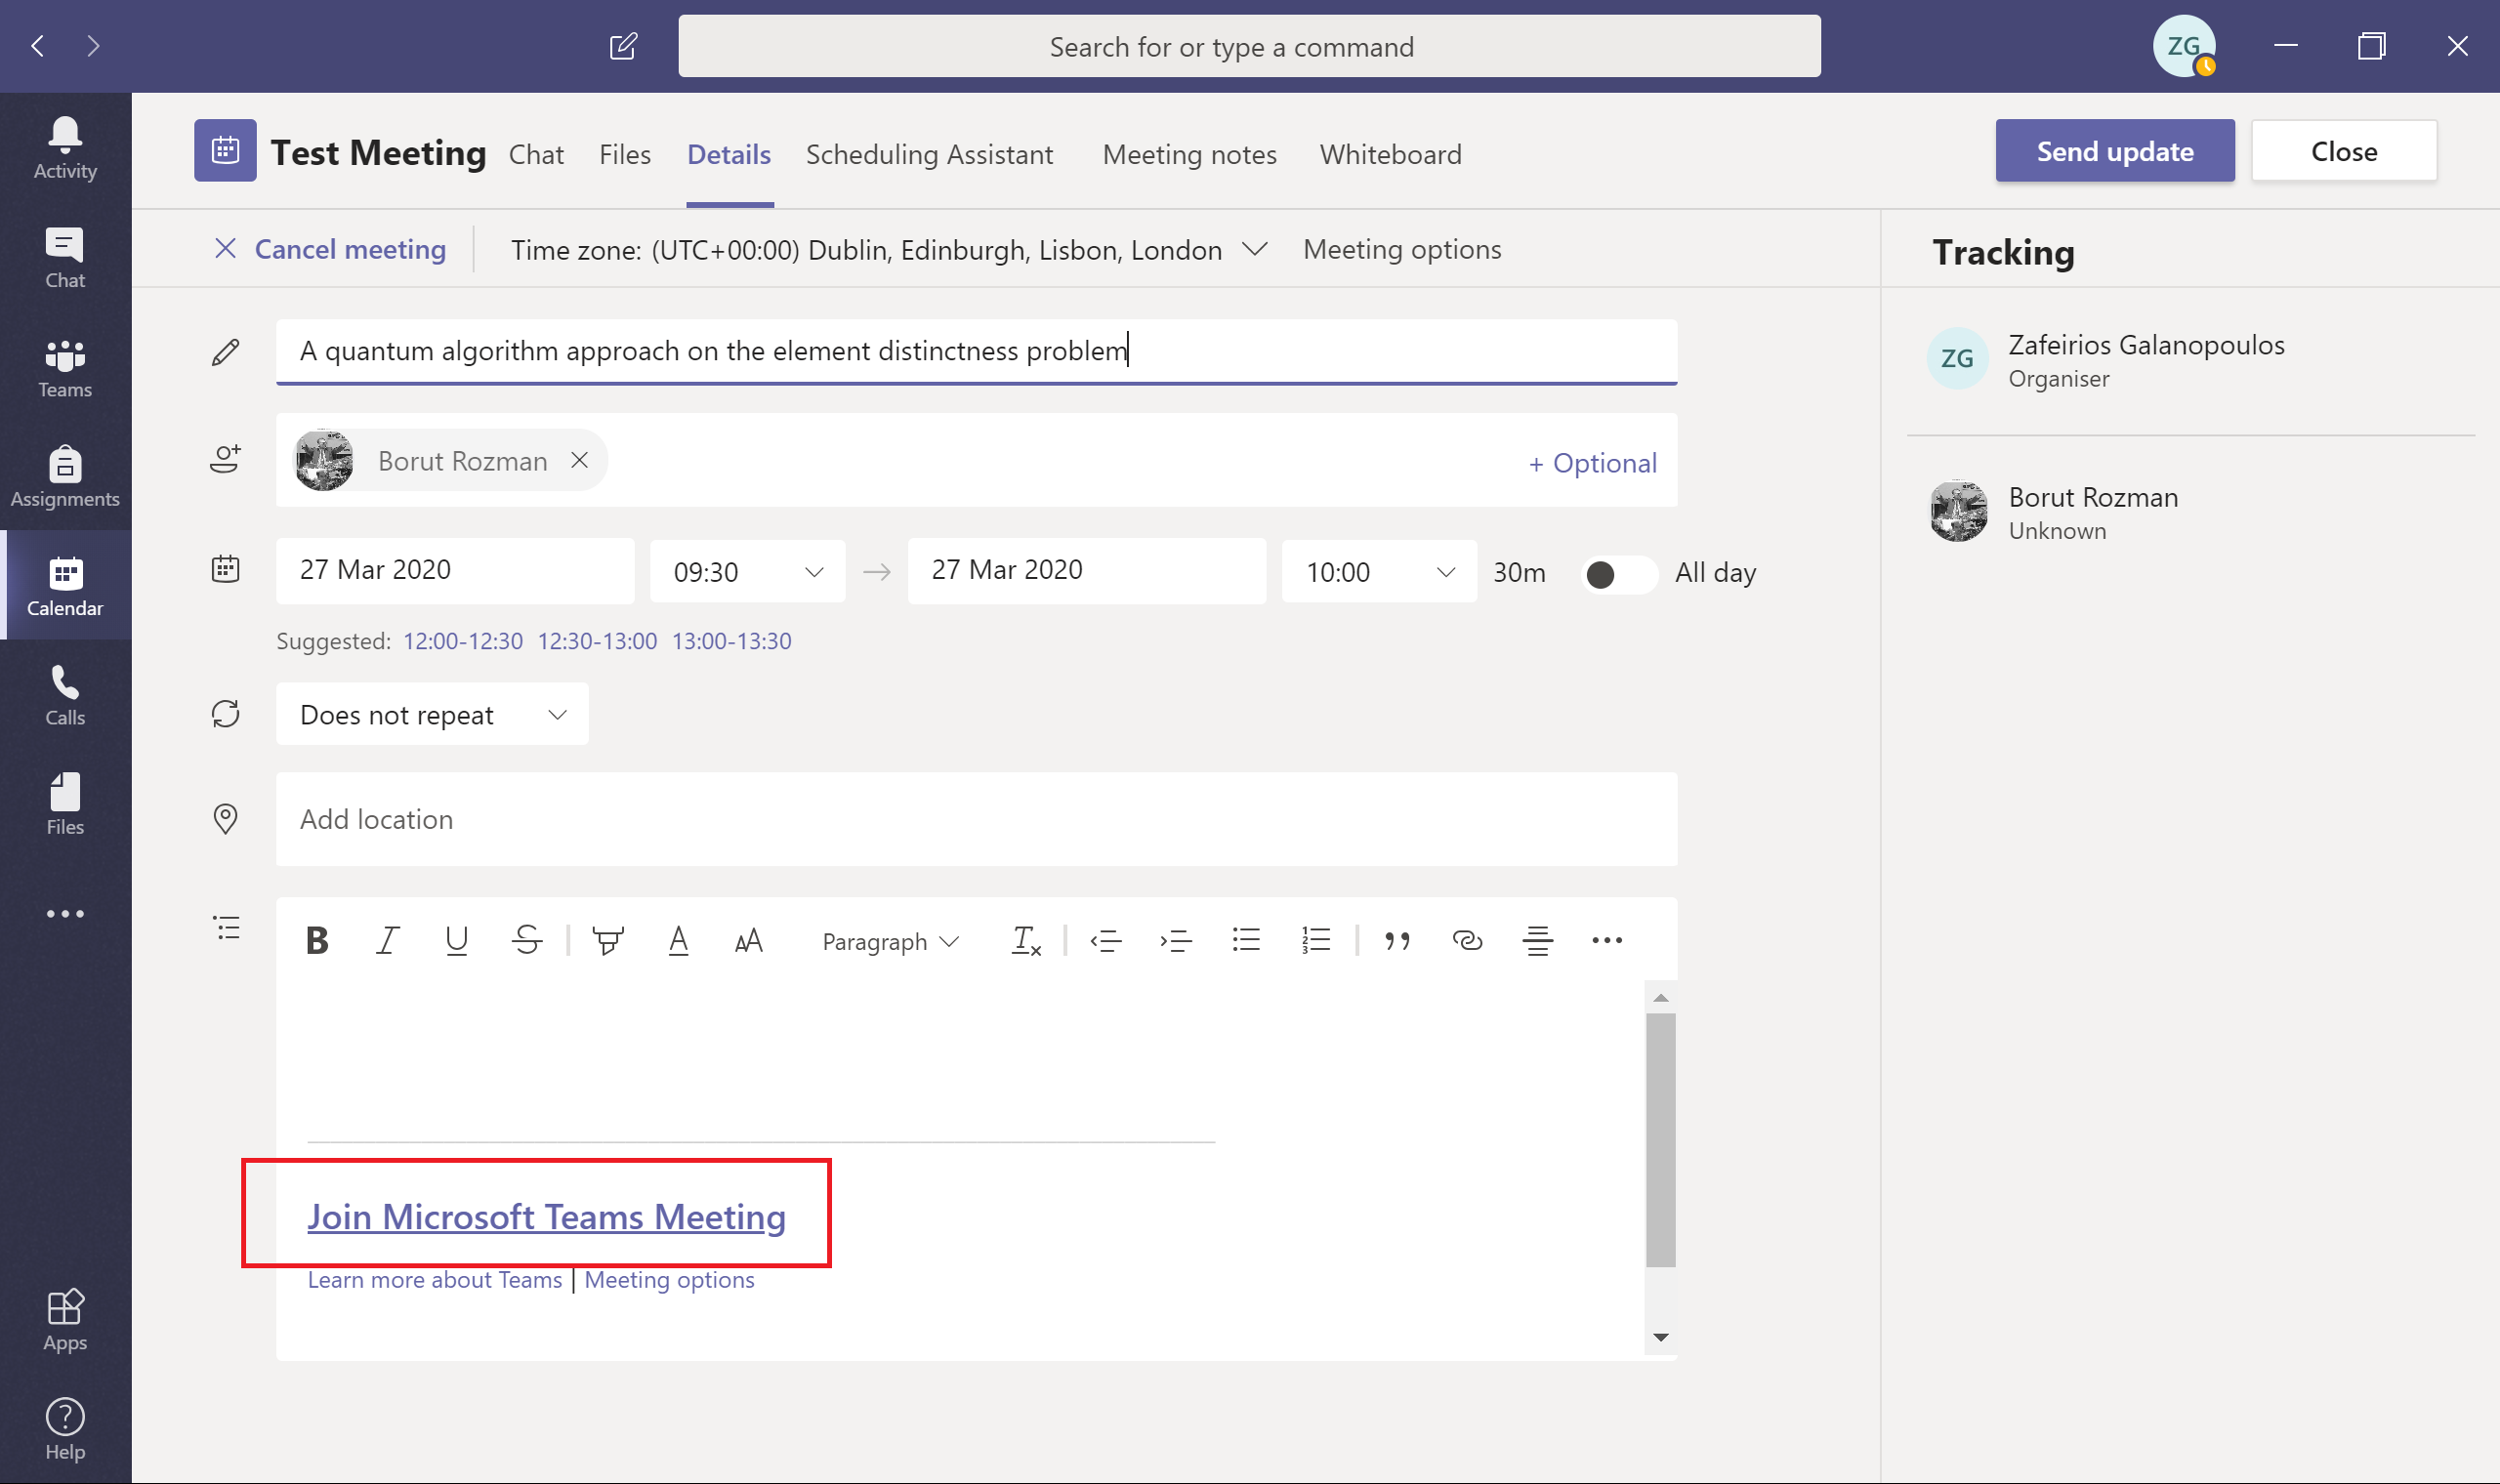Increase the paragraph indent
2500x1484 pixels.
click(1176, 940)
